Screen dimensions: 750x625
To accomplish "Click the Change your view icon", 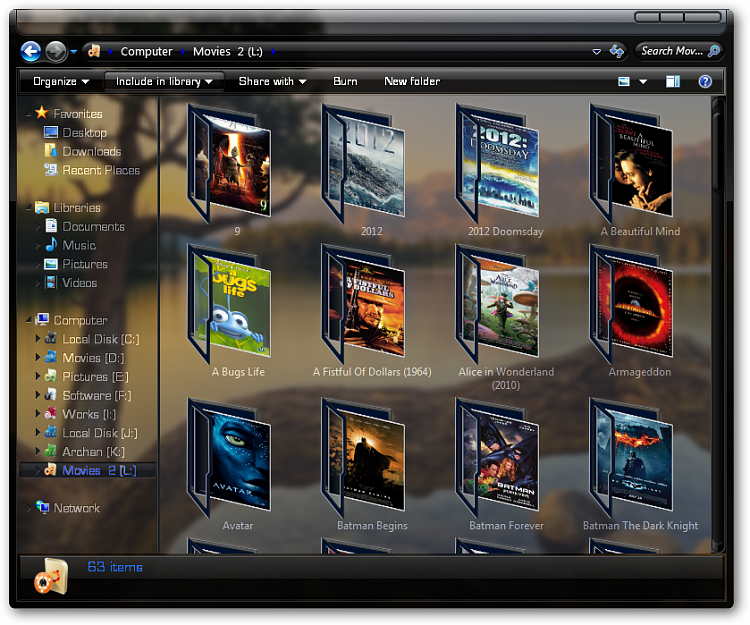I will click(624, 81).
